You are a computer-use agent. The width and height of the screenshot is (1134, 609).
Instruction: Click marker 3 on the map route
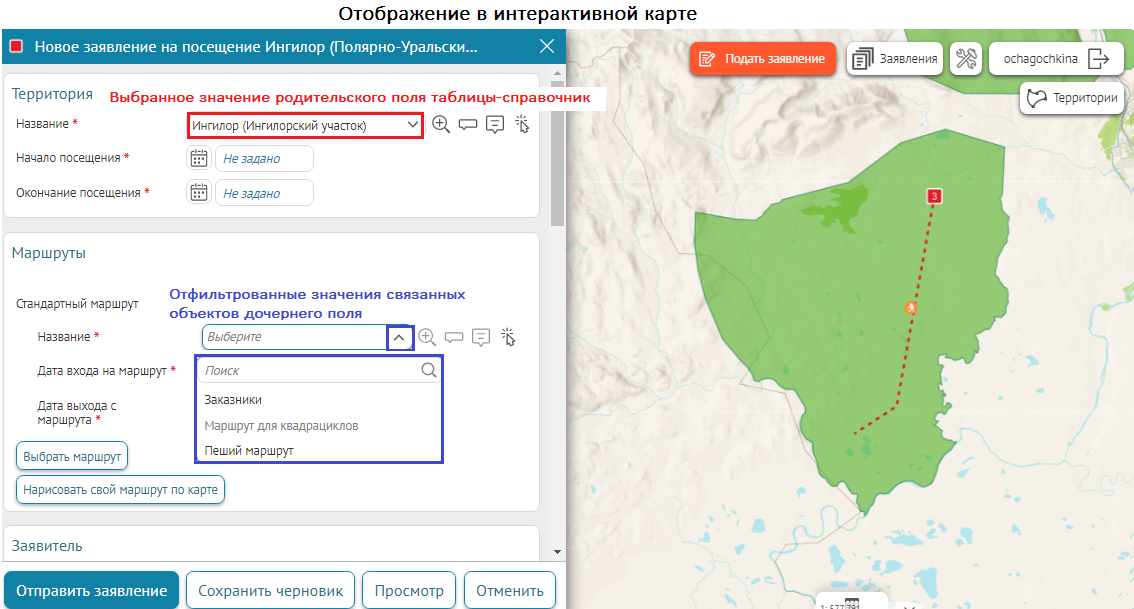[934, 197]
